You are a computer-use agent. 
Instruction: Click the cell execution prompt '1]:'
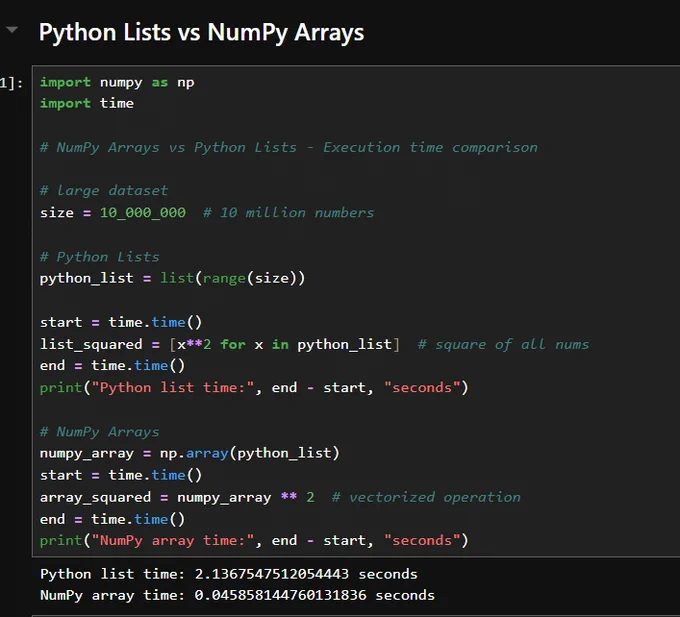pyautogui.click(x=11, y=83)
